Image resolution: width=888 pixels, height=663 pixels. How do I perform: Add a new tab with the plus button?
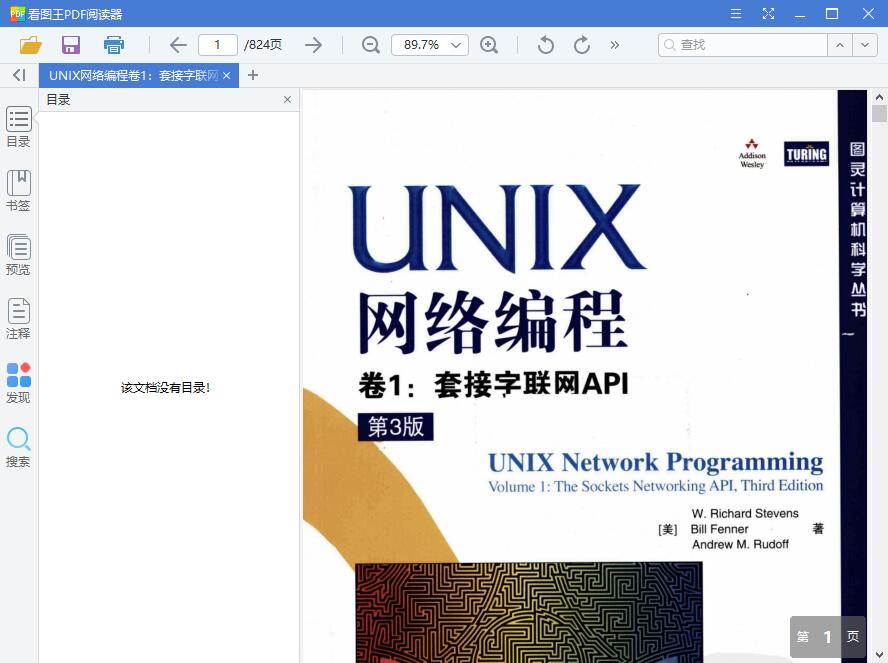coord(253,75)
